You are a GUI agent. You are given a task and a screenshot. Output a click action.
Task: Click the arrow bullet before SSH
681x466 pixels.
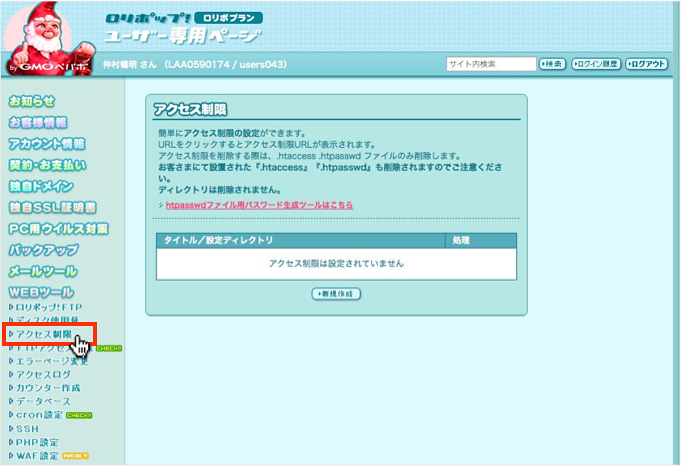tap(11, 429)
